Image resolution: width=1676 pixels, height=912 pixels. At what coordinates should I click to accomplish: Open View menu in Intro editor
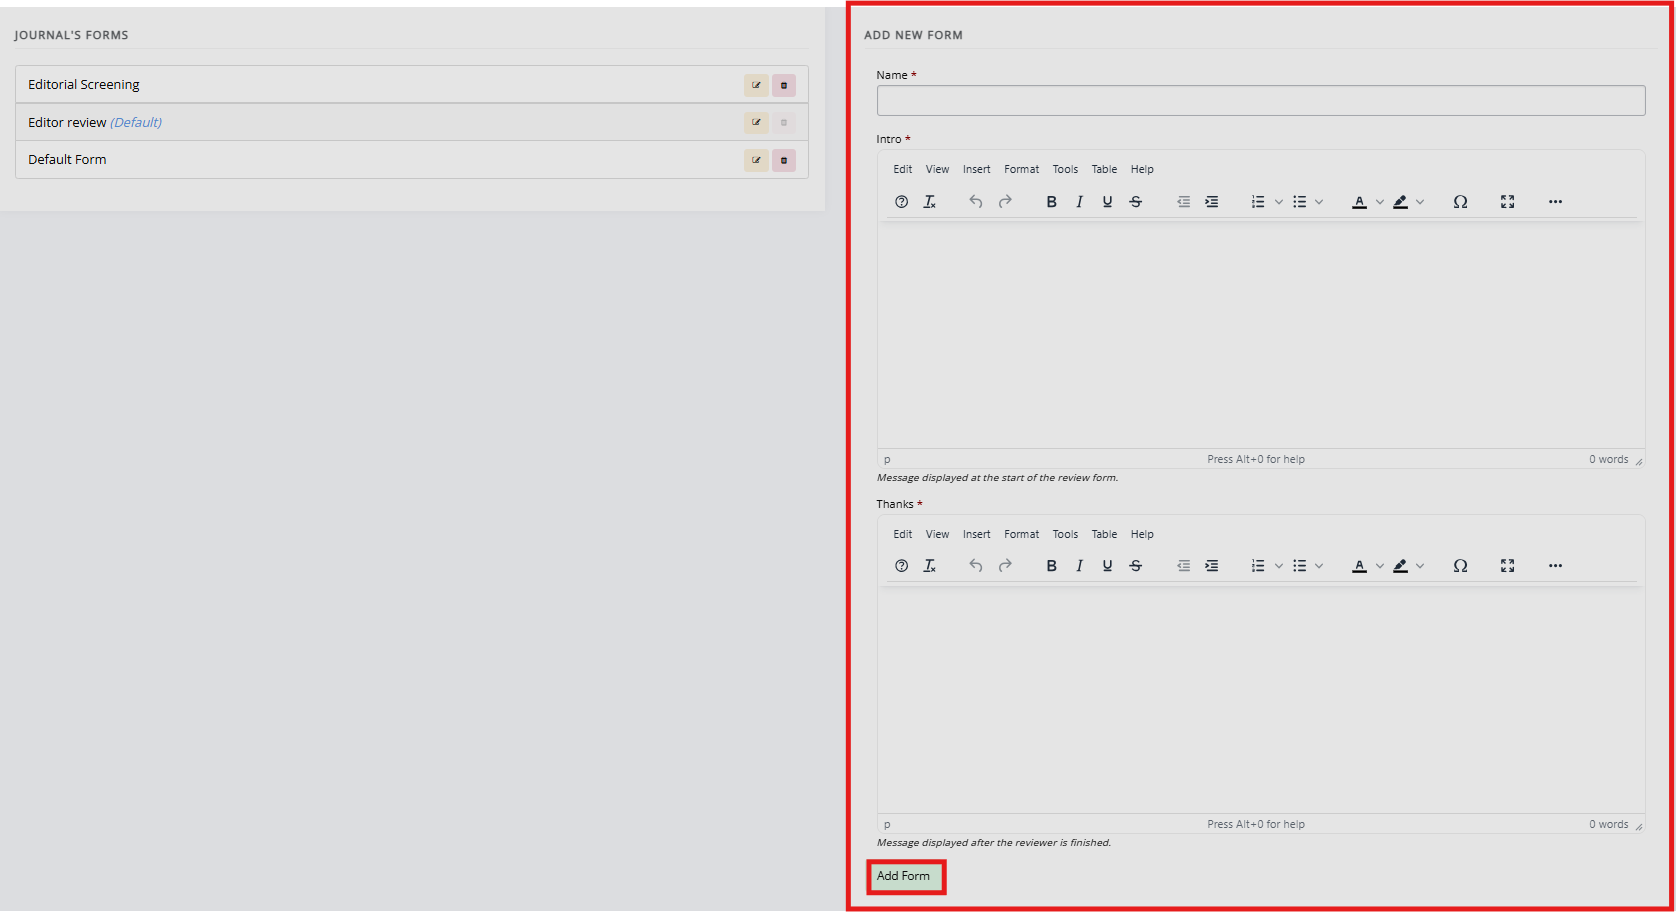(x=937, y=169)
